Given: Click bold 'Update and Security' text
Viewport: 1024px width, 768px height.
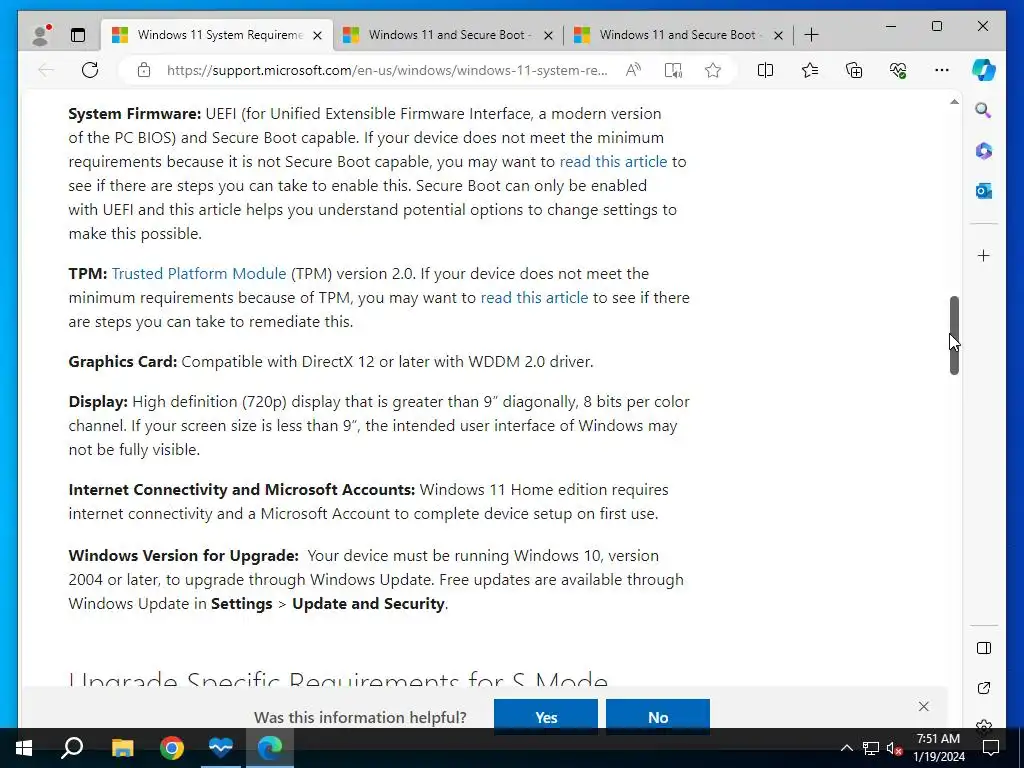Looking at the screenshot, I should [368, 604].
